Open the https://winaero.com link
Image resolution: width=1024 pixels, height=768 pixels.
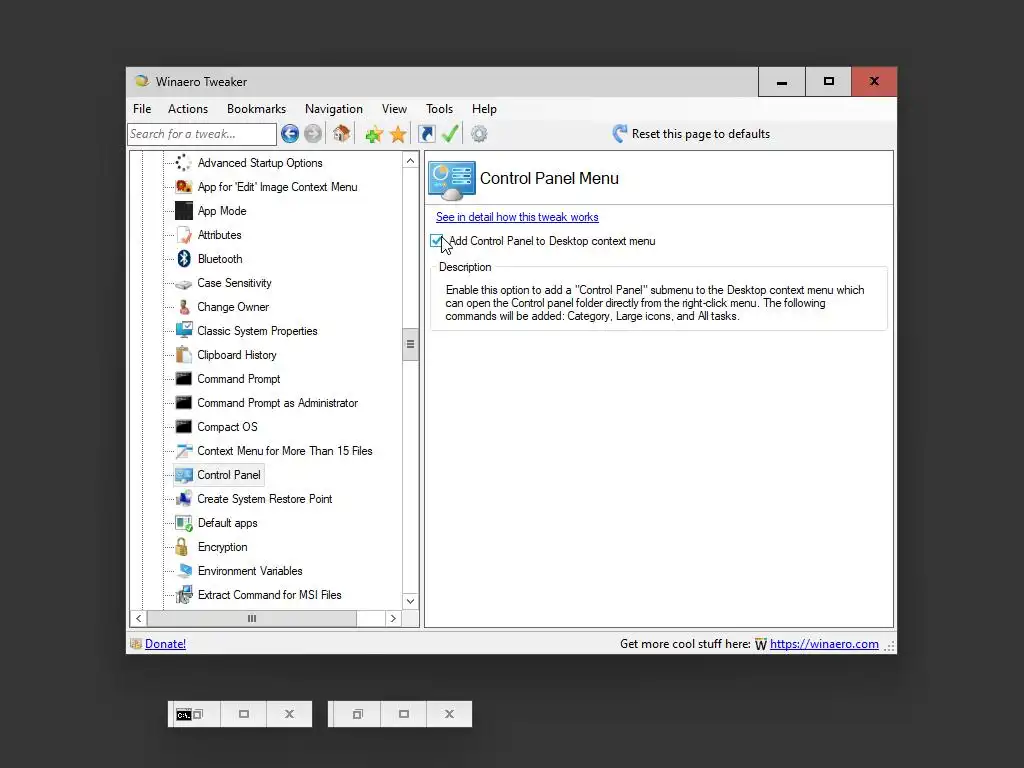coord(824,644)
